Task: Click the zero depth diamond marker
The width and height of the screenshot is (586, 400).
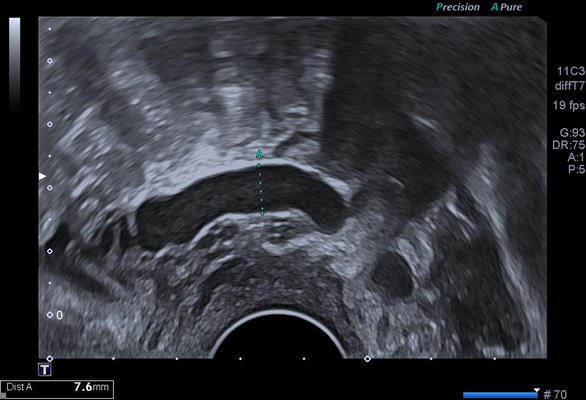Action: pos(50,315)
